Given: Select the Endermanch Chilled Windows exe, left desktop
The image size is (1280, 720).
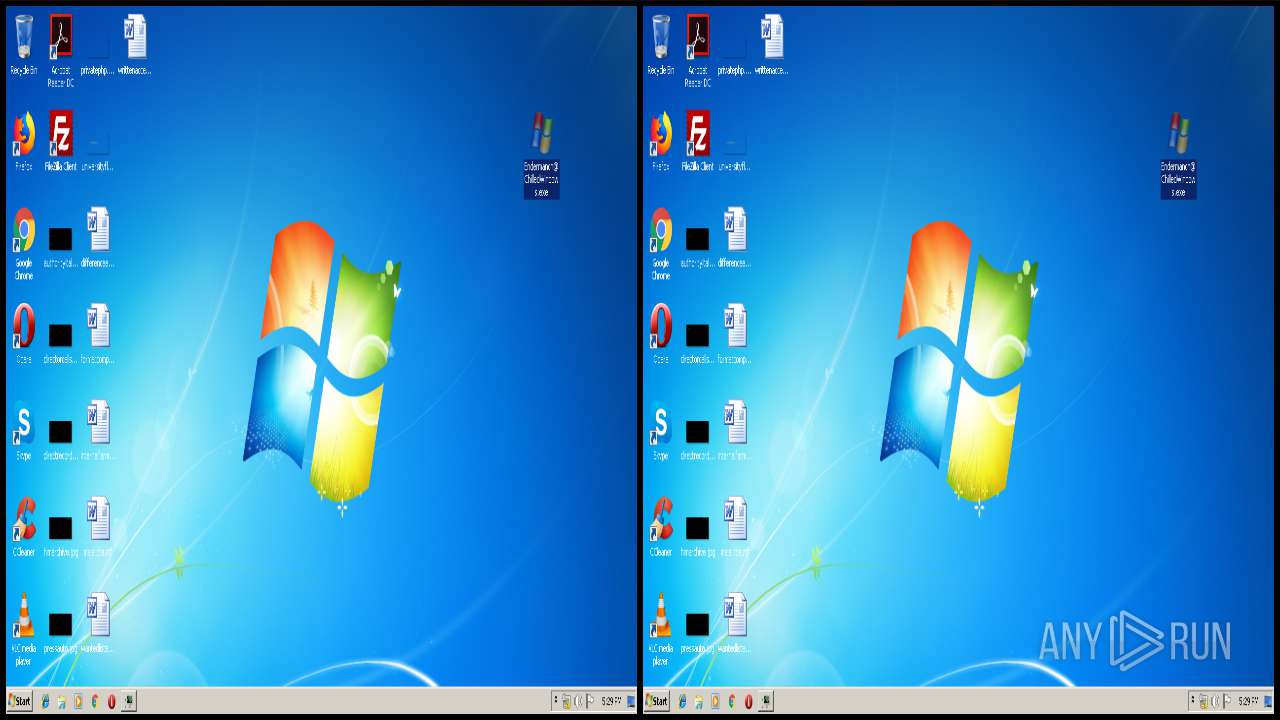Looking at the screenshot, I should click(541, 155).
